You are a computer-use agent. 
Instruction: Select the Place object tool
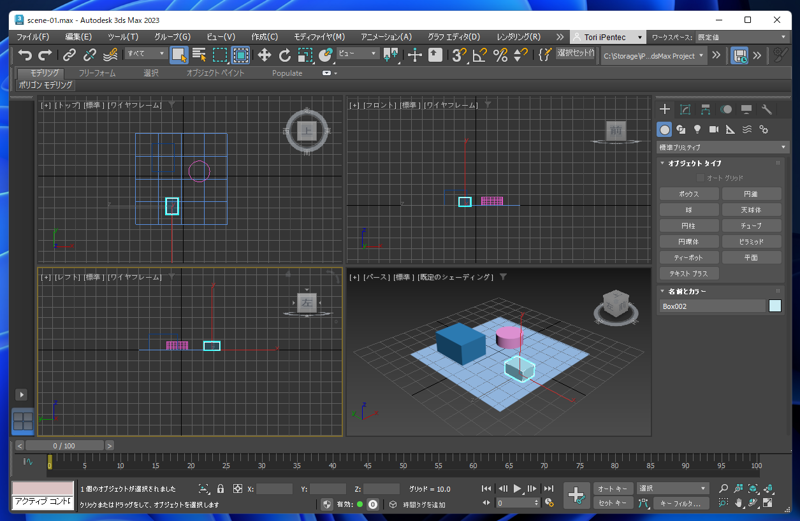325,55
